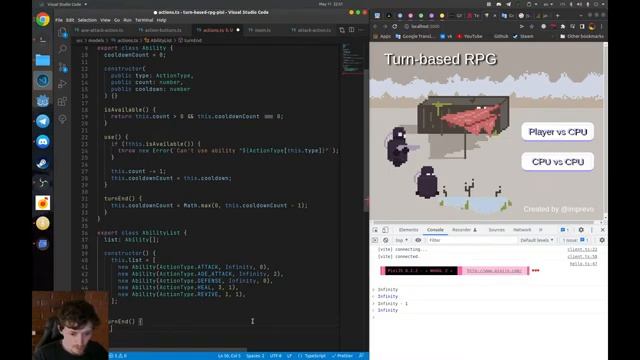Open a new Chrome tab with plus
Screen dimensions: 640x360
click(x=558, y=16)
